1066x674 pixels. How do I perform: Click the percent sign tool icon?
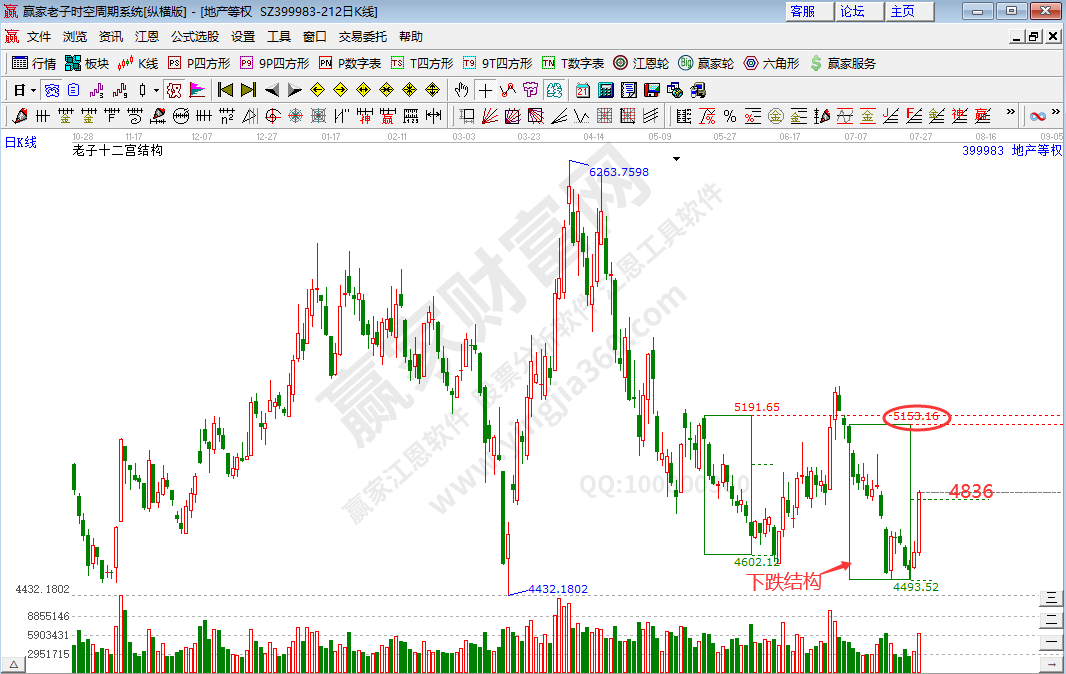pos(730,115)
